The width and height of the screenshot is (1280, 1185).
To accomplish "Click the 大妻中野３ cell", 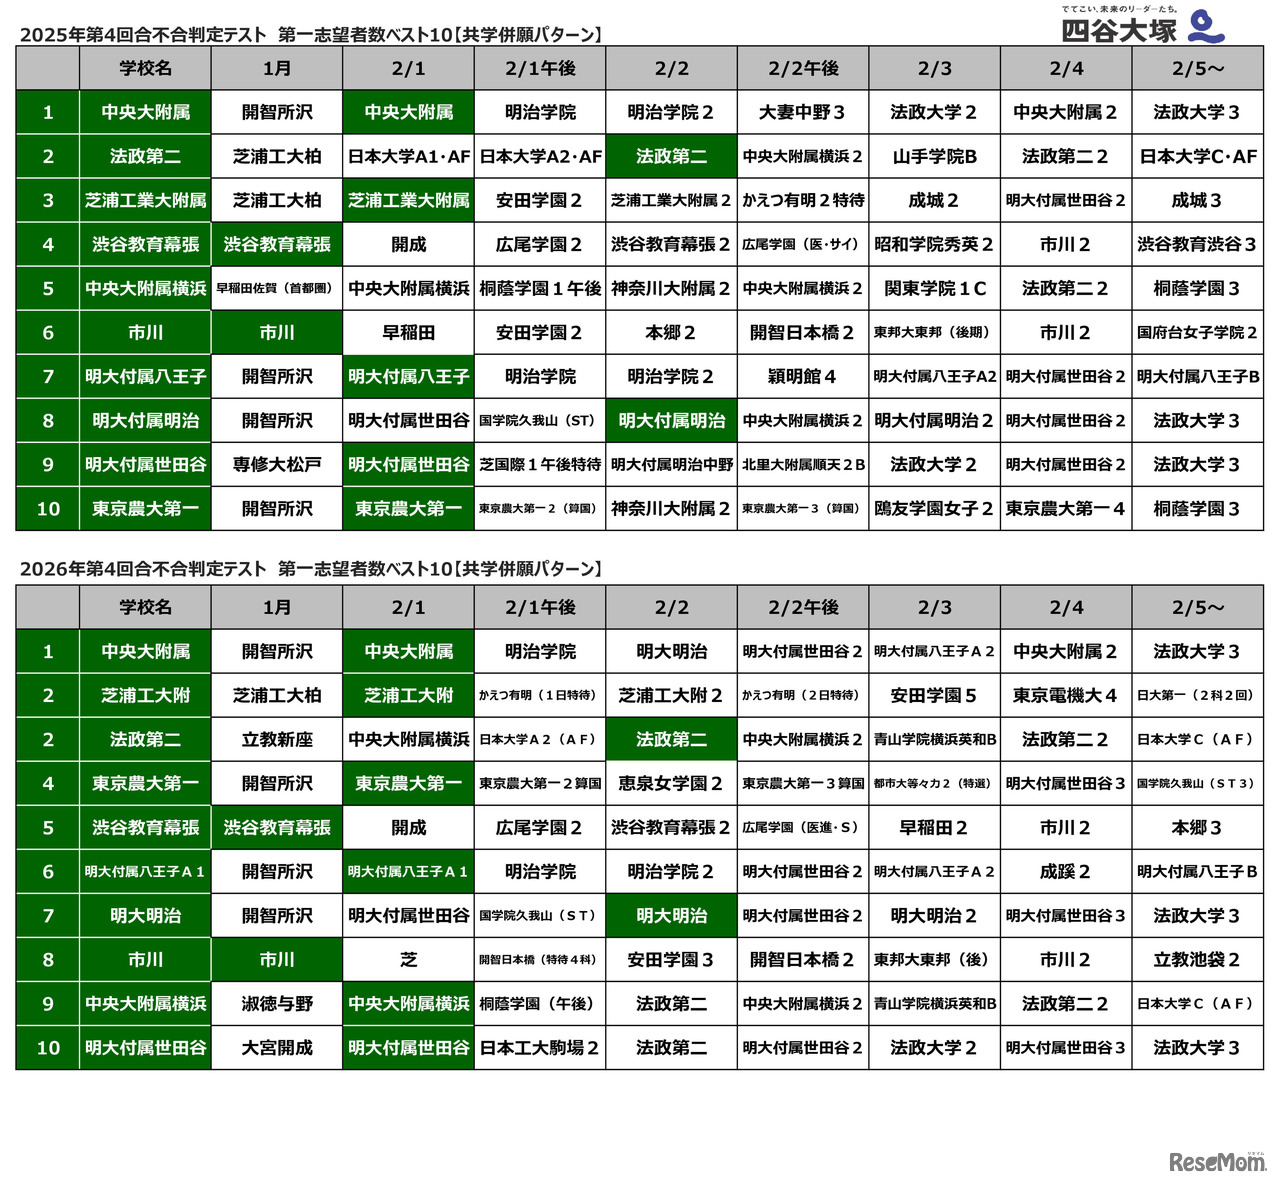I will point(803,112).
